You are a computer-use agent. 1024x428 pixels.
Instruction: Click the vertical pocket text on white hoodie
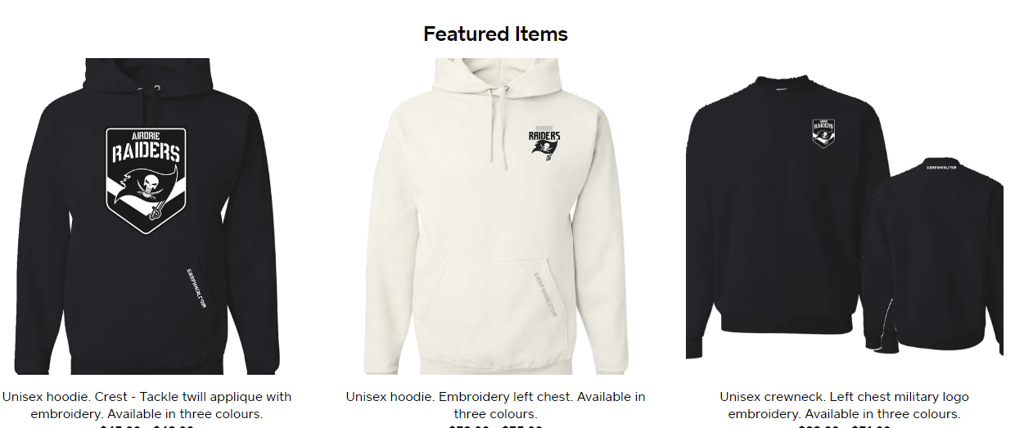(545, 295)
